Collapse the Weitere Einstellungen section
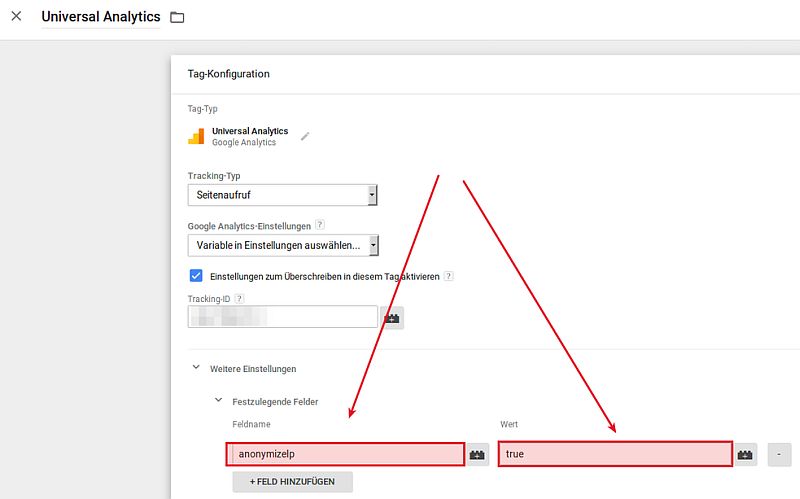The image size is (800, 499). click(196, 367)
